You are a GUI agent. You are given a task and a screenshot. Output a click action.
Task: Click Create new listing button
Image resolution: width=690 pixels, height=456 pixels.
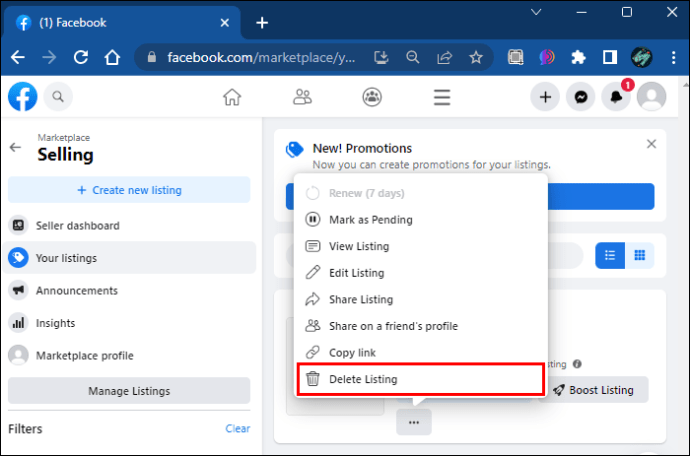pos(129,190)
